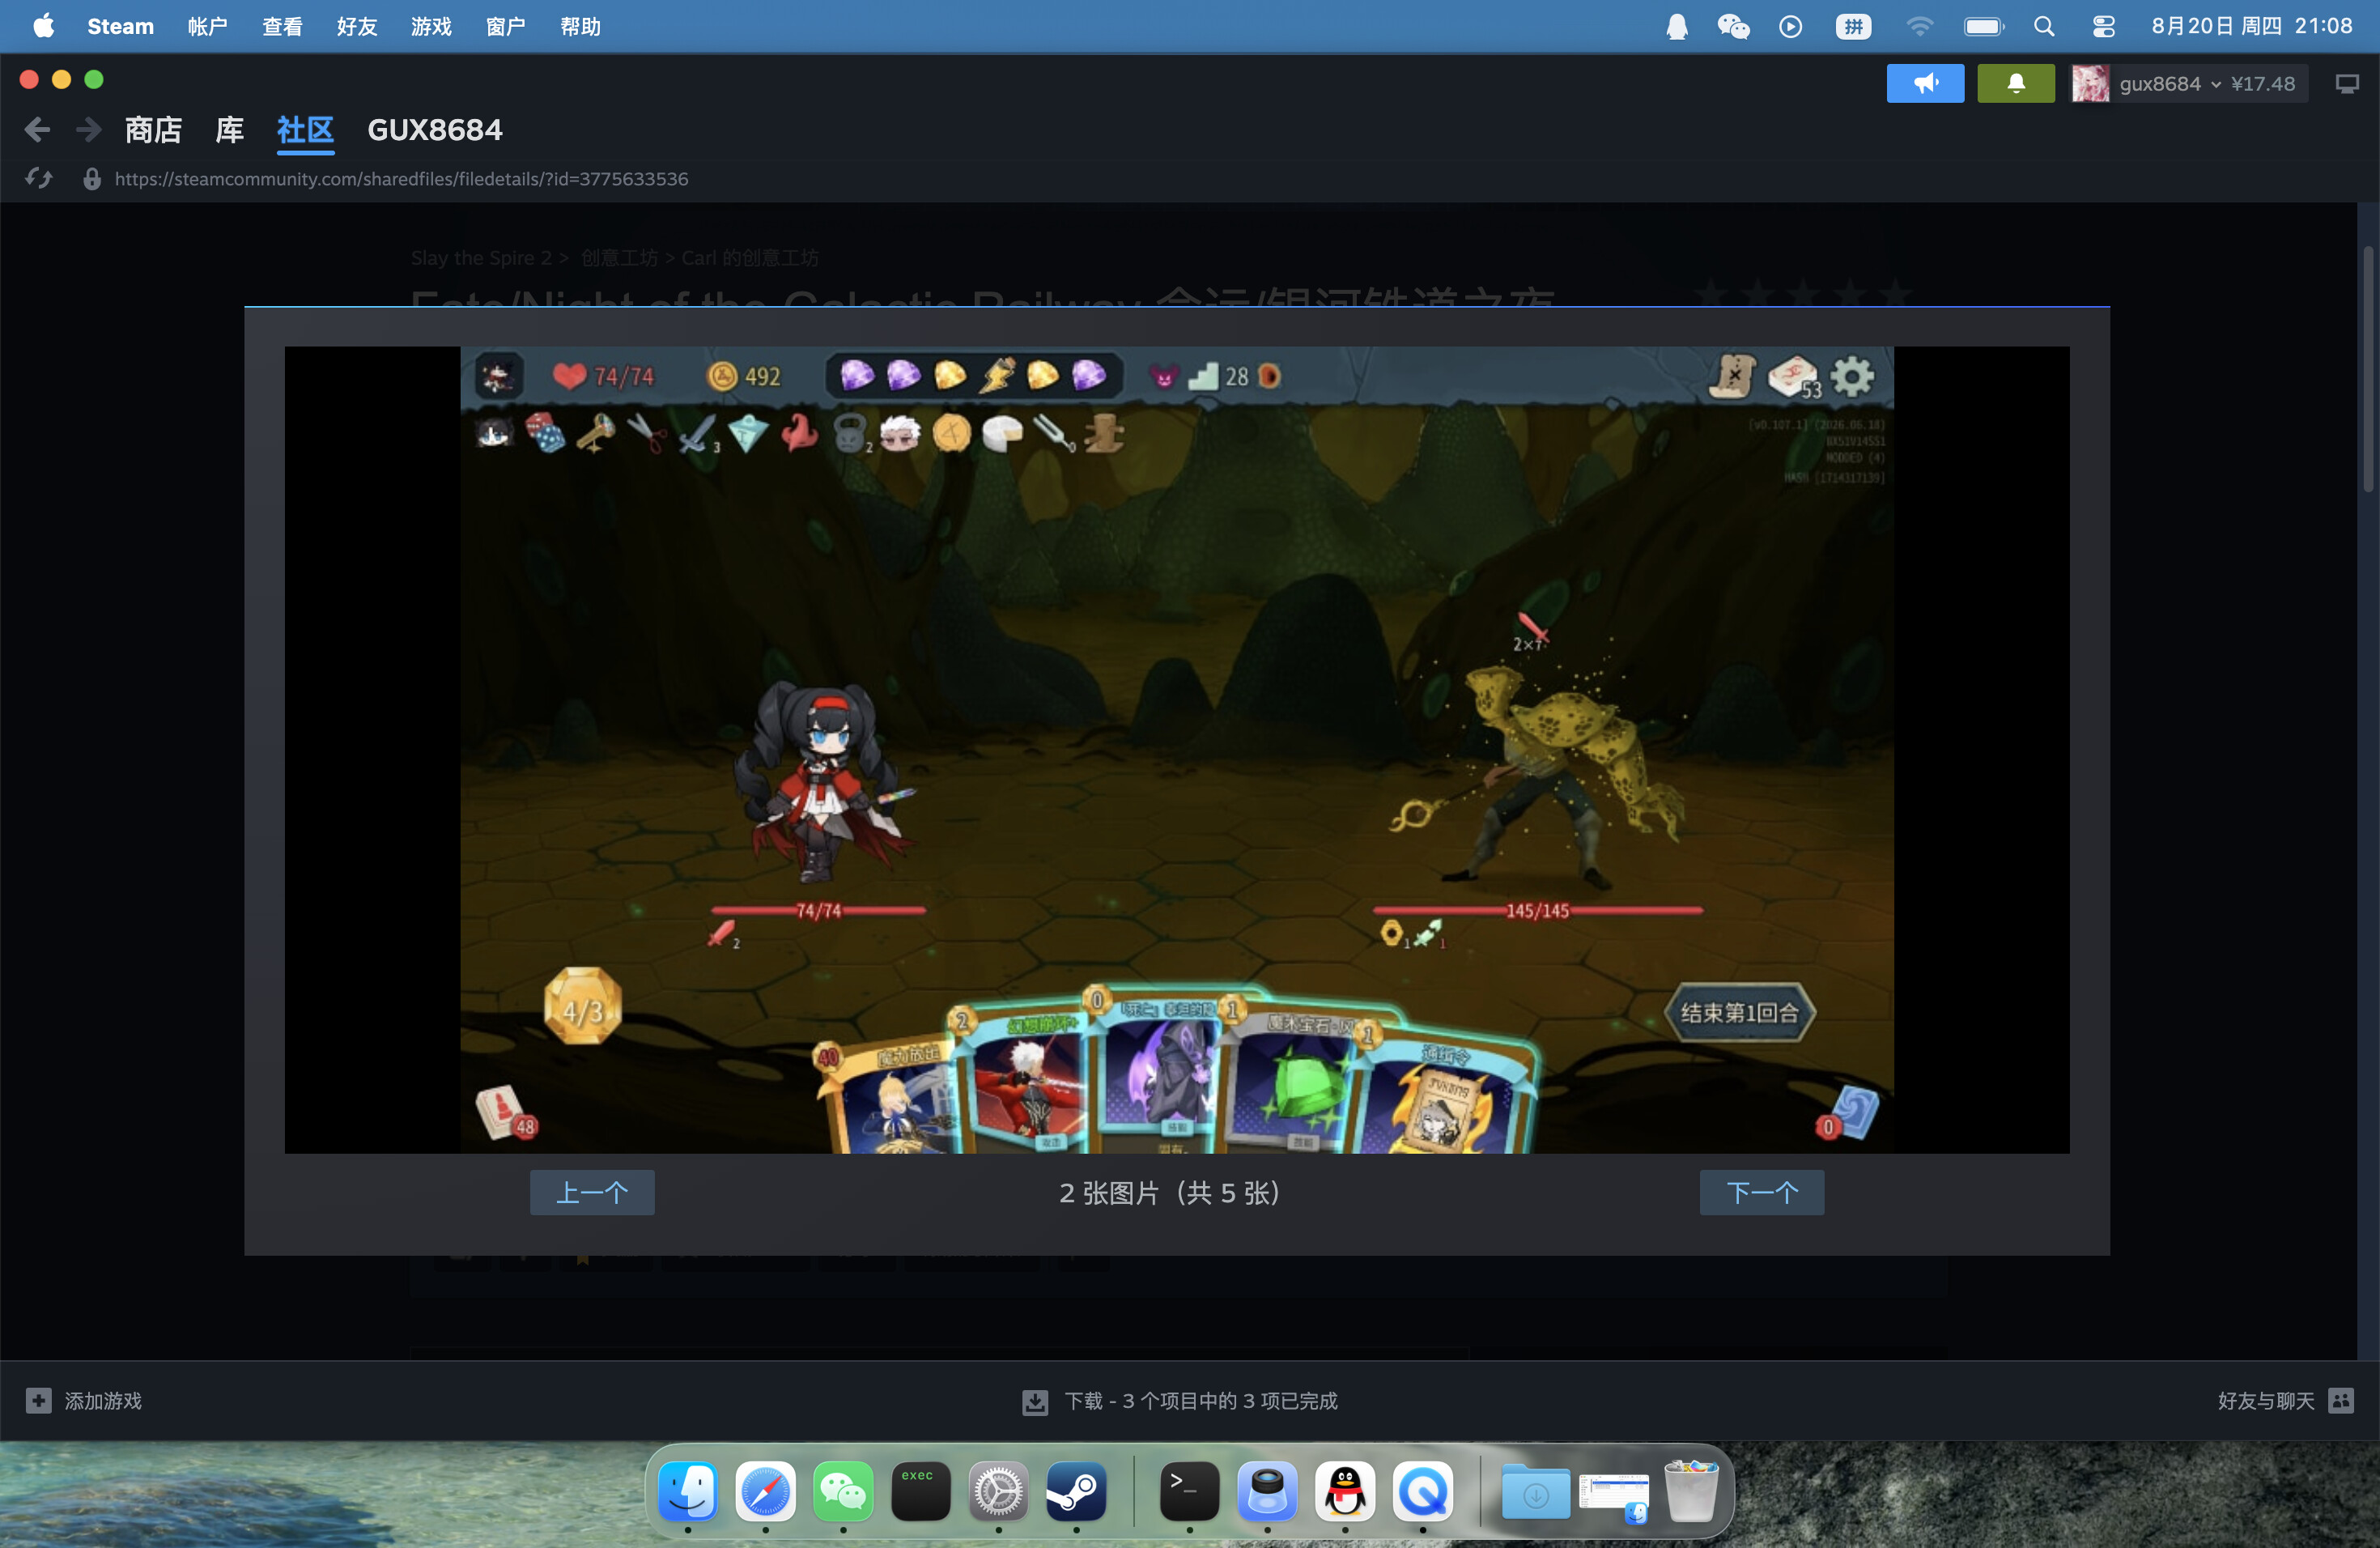Open the black exec app in Dock
Image resolution: width=2380 pixels, height=1548 pixels.
pyautogui.click(x=920, y=1491)
